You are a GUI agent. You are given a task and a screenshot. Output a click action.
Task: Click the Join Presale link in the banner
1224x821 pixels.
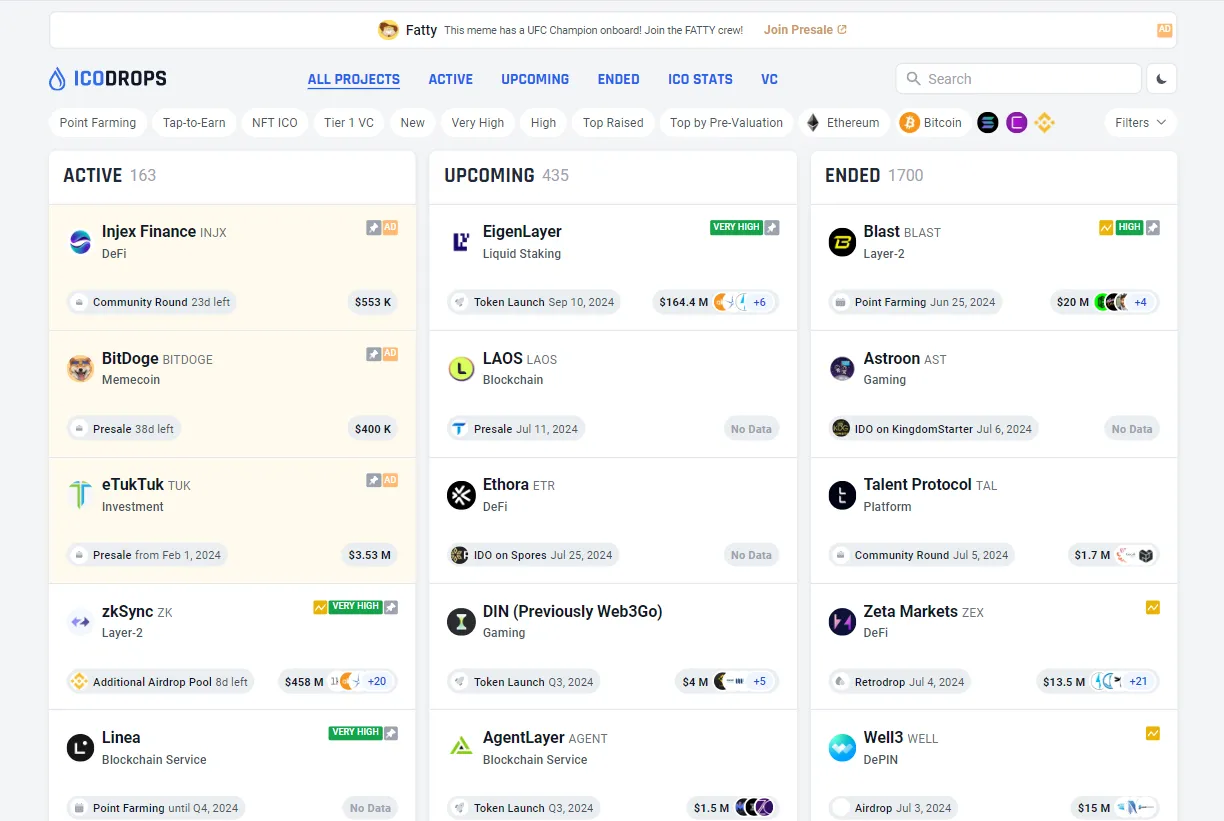click(x=799, y=29)
